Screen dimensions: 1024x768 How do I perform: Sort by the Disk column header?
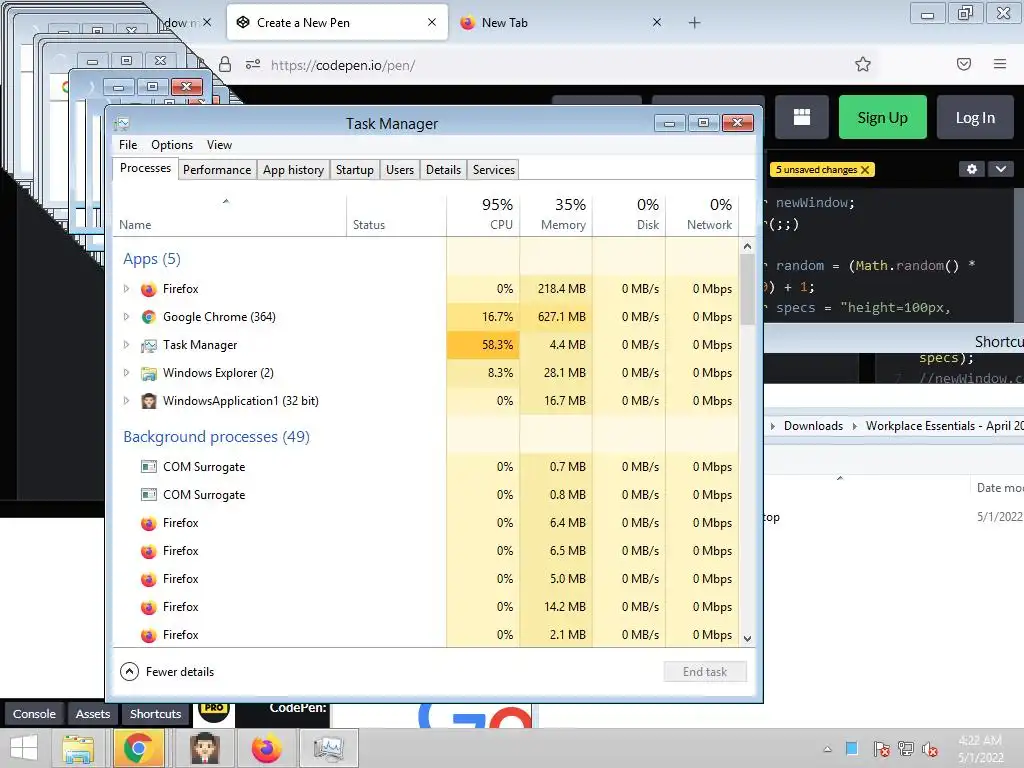coord(630,214)
